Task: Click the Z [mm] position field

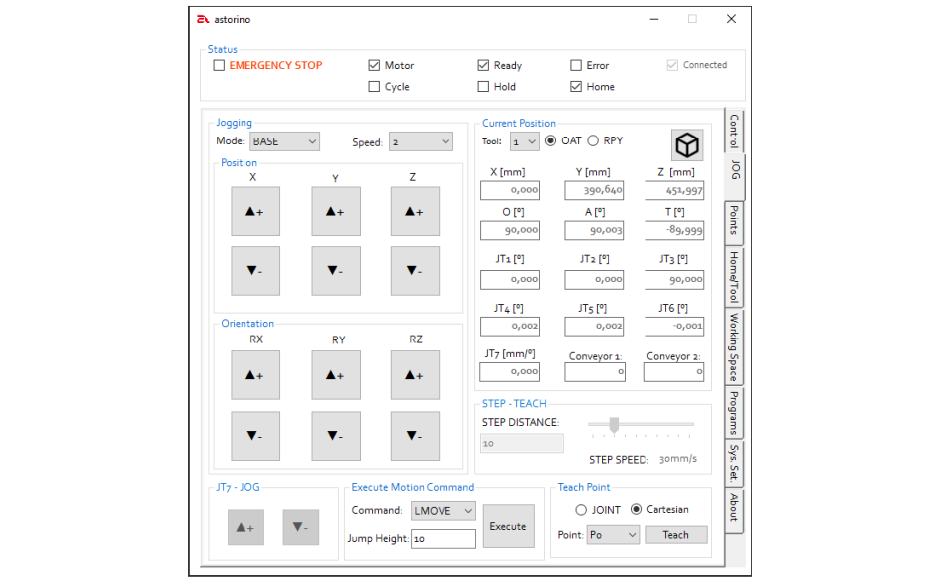Action: tap(674, 191)
